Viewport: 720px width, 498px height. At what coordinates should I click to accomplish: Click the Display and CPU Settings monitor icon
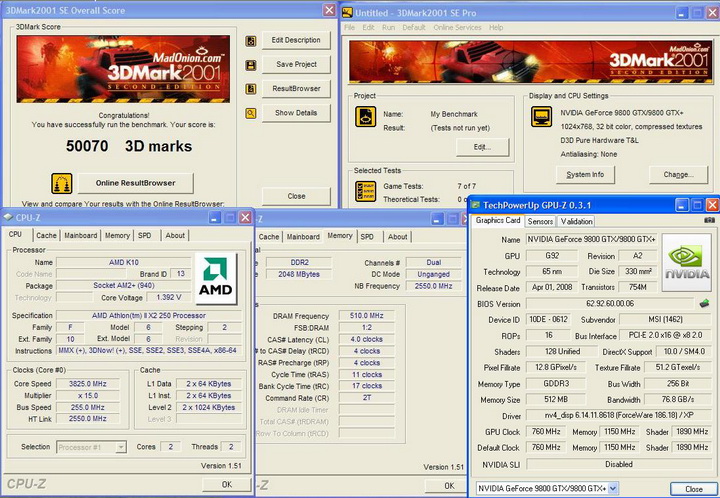click(541, 117)
